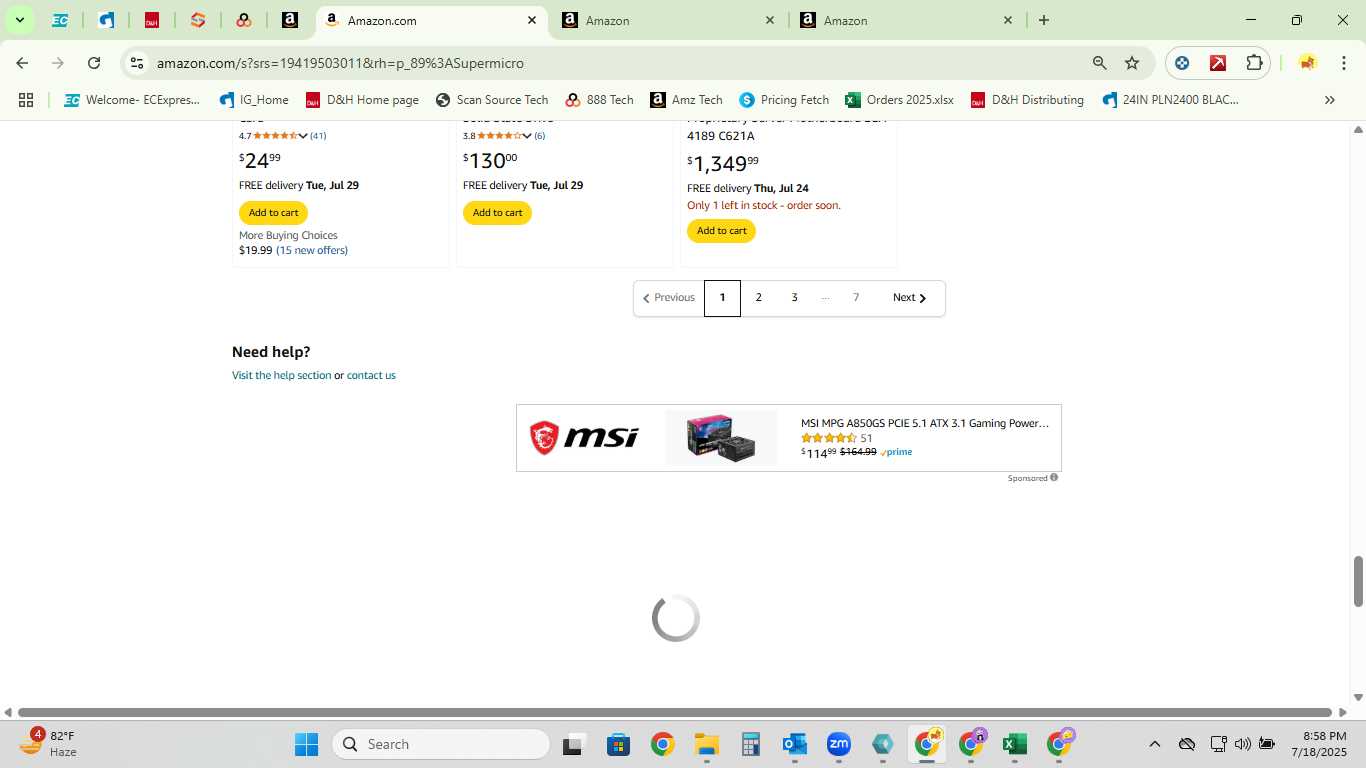This screenshot has height=768, width=1366.
Task: Open the MSI power supply product image
Action: [721, 438]
